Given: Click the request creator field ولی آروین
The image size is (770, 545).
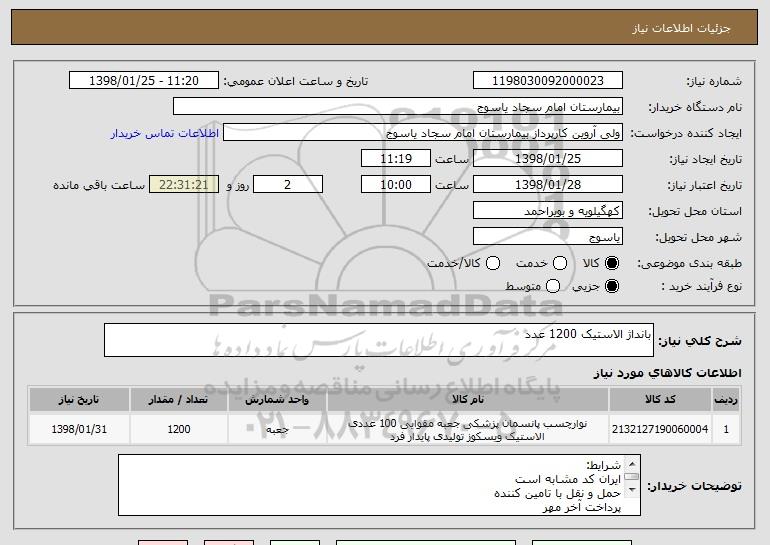Looking at the screenshot, I should point(423,133).
